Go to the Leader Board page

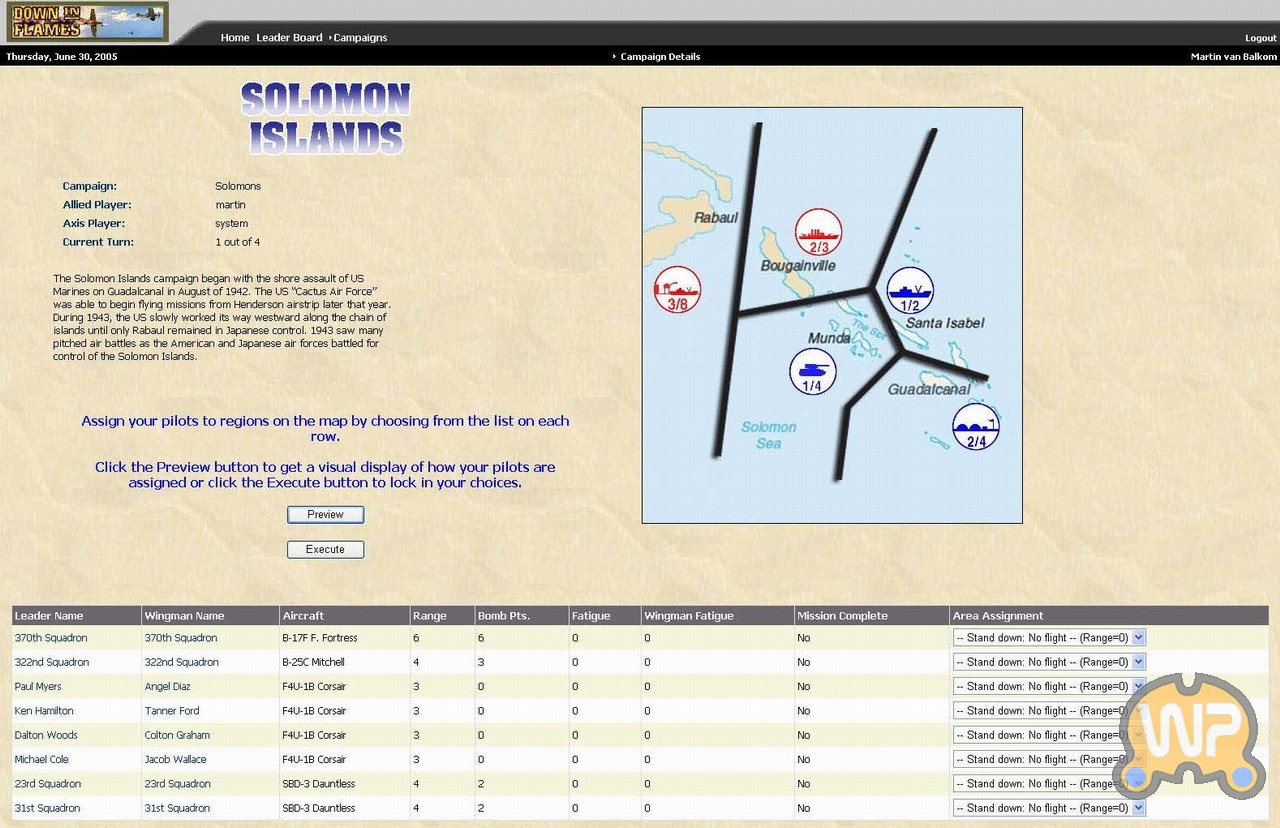pyautogui.click(x=289, y=38)
